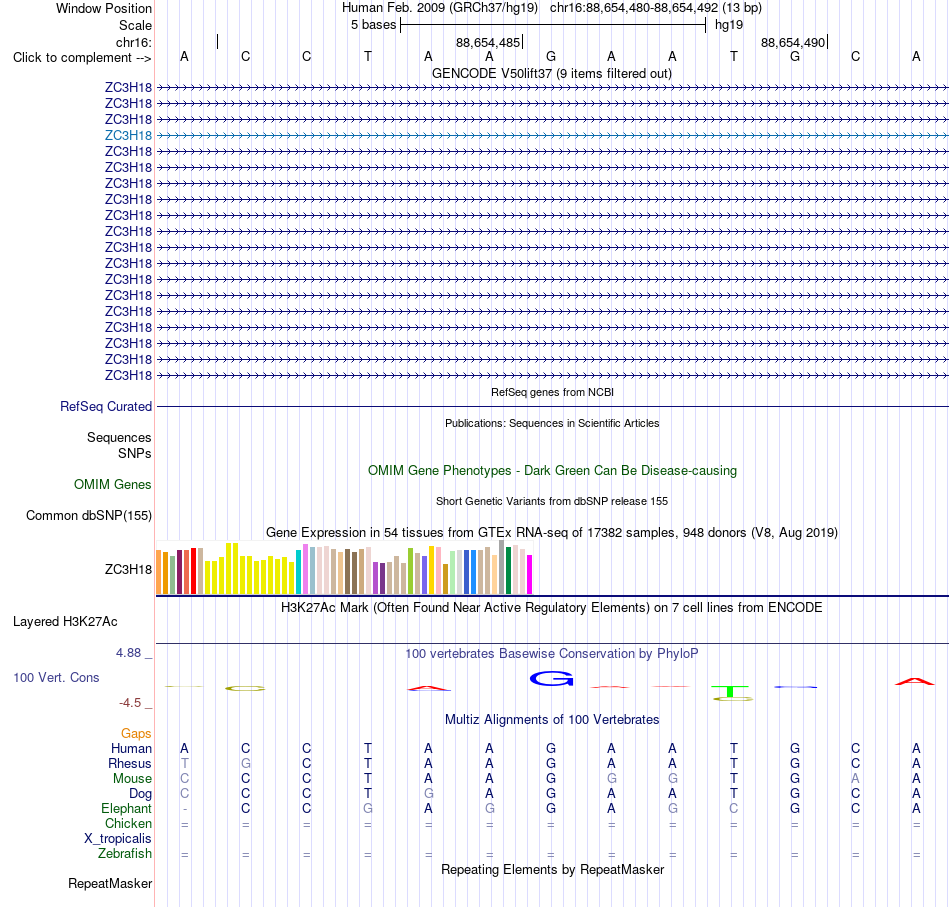Click the SNPs label in Publications track
The height and width of the screenshot is (907, 950).
(135, 453)
